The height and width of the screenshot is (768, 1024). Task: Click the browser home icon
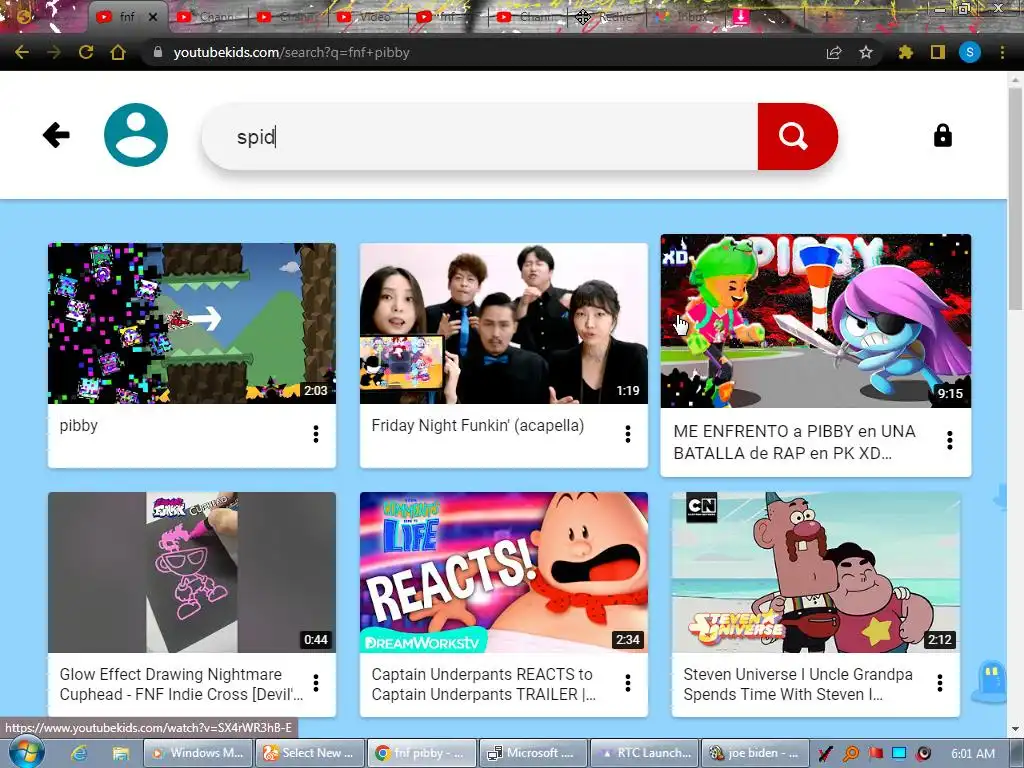[x=118, y=52]
